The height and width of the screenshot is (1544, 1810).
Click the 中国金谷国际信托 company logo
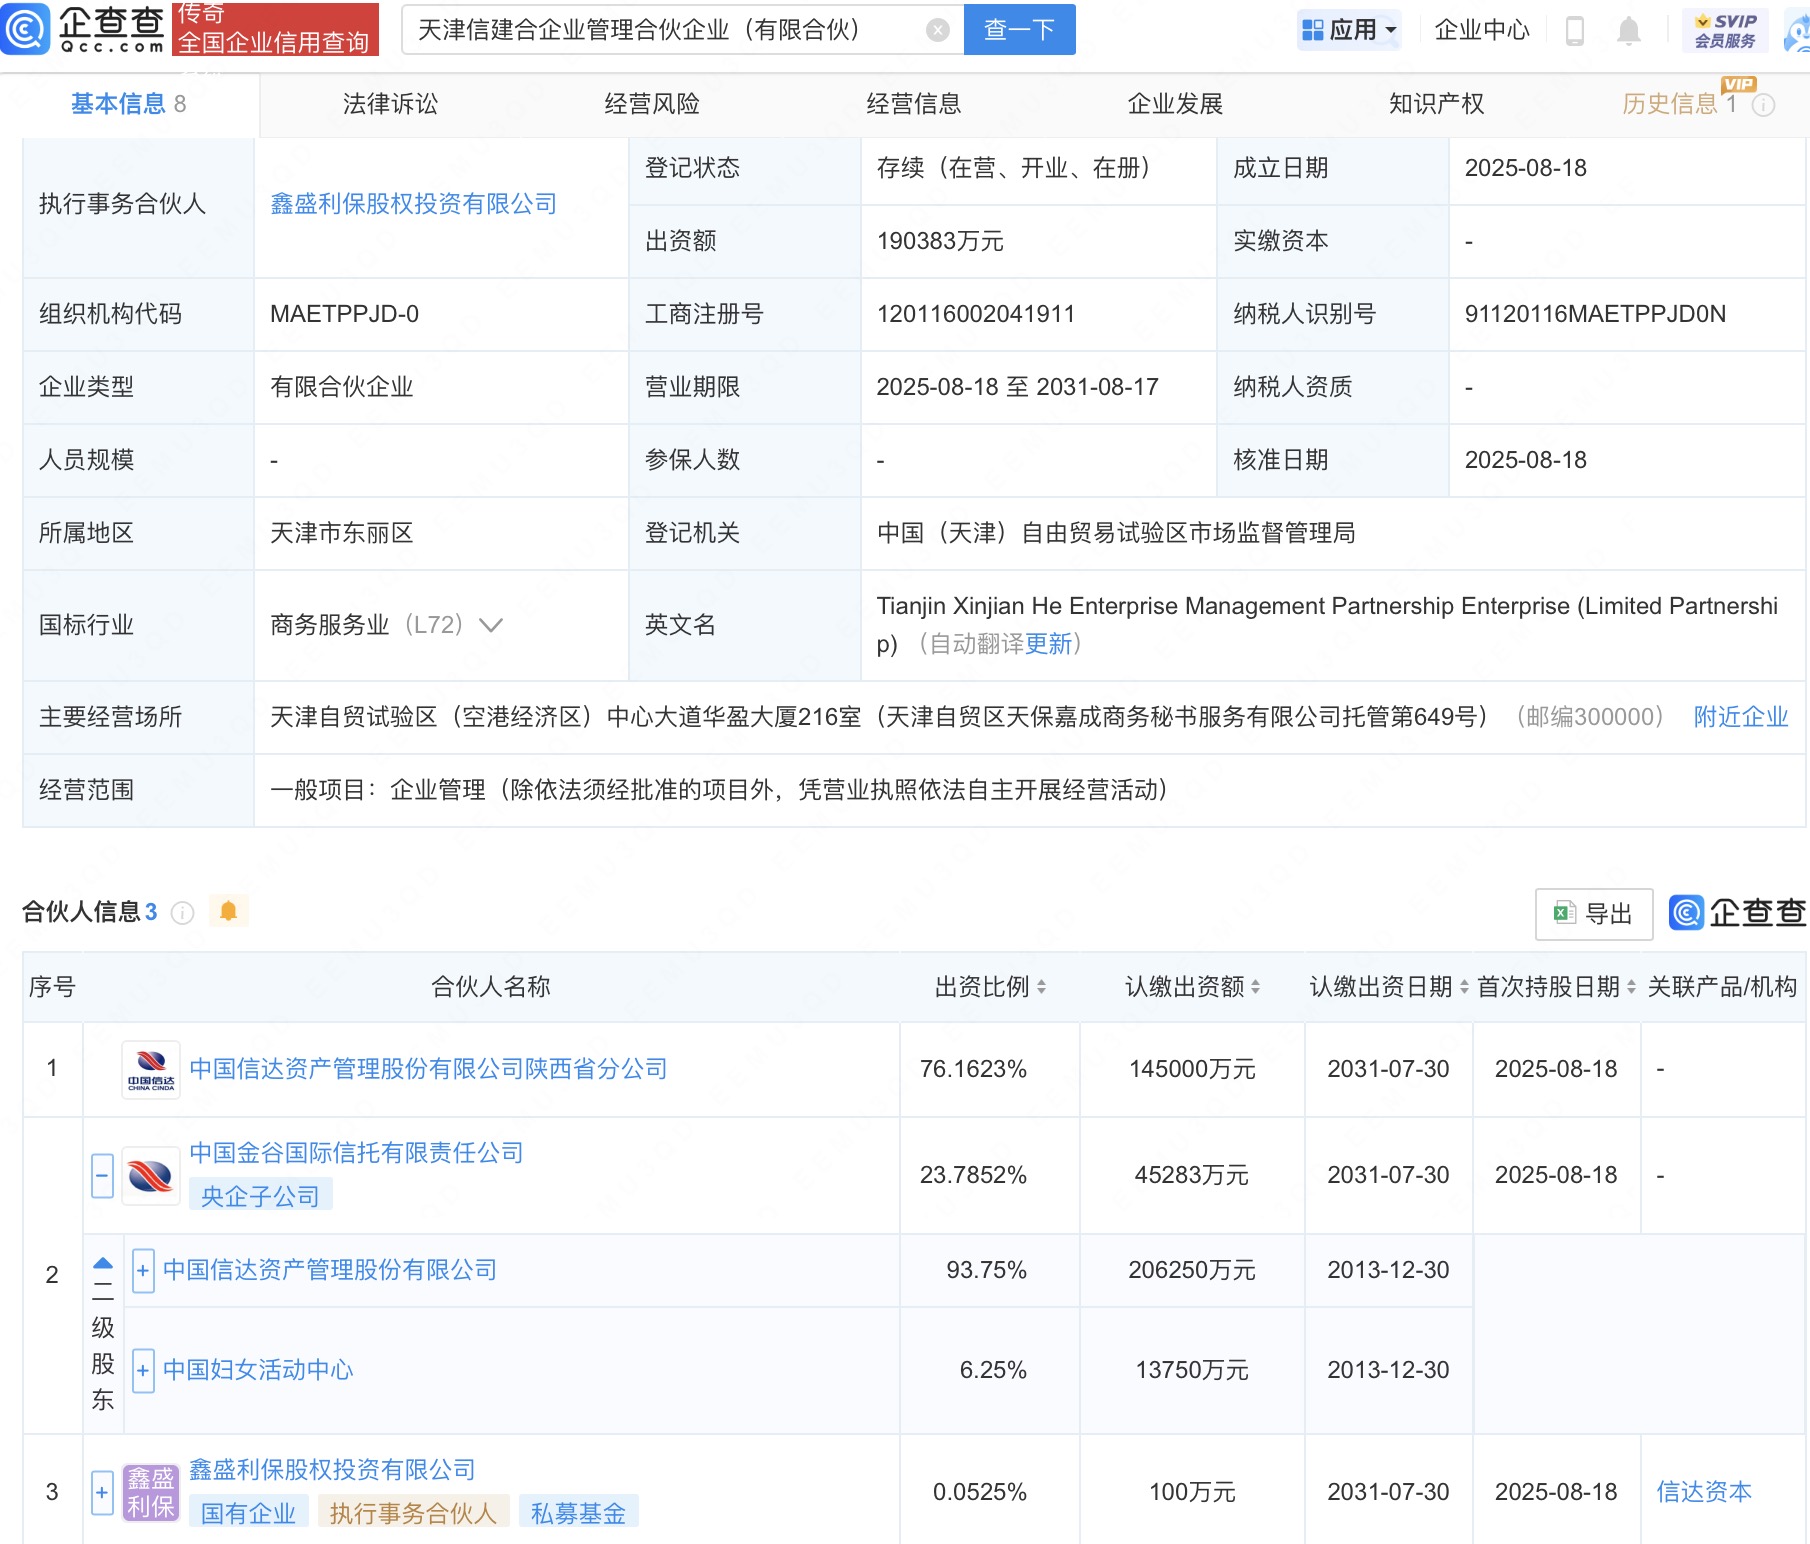click(x=151, y=1175)
